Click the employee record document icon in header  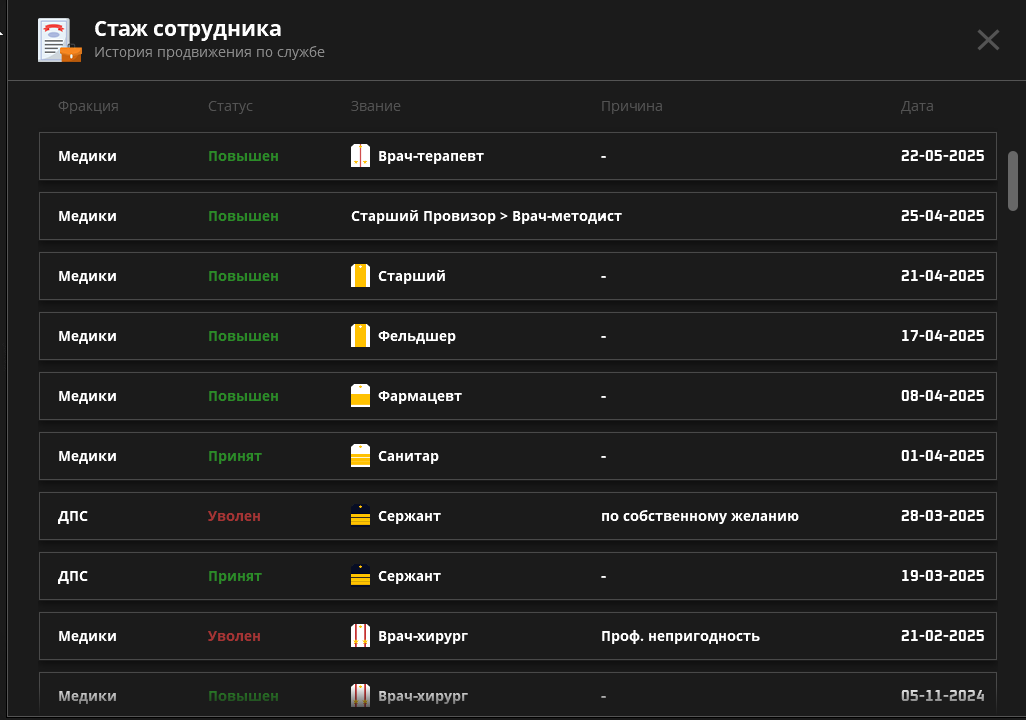59,40
